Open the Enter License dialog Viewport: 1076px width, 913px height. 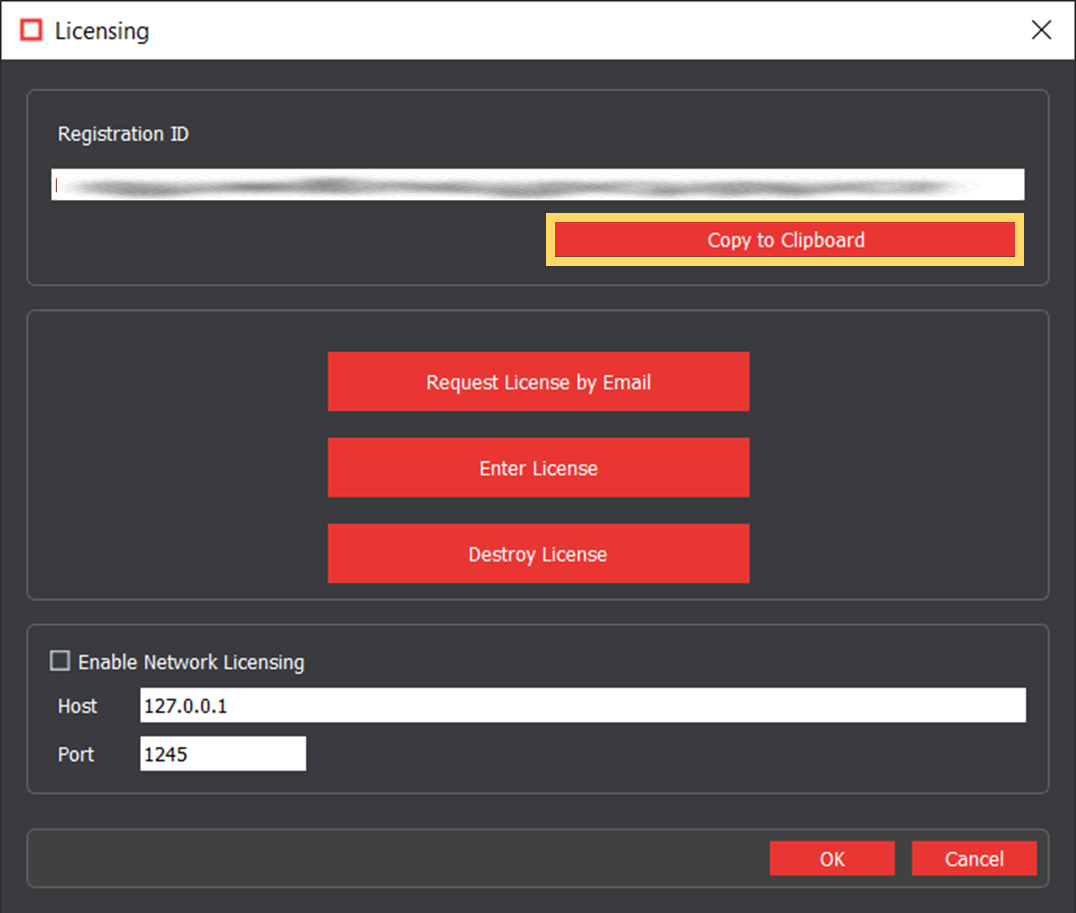coord(538,468)
